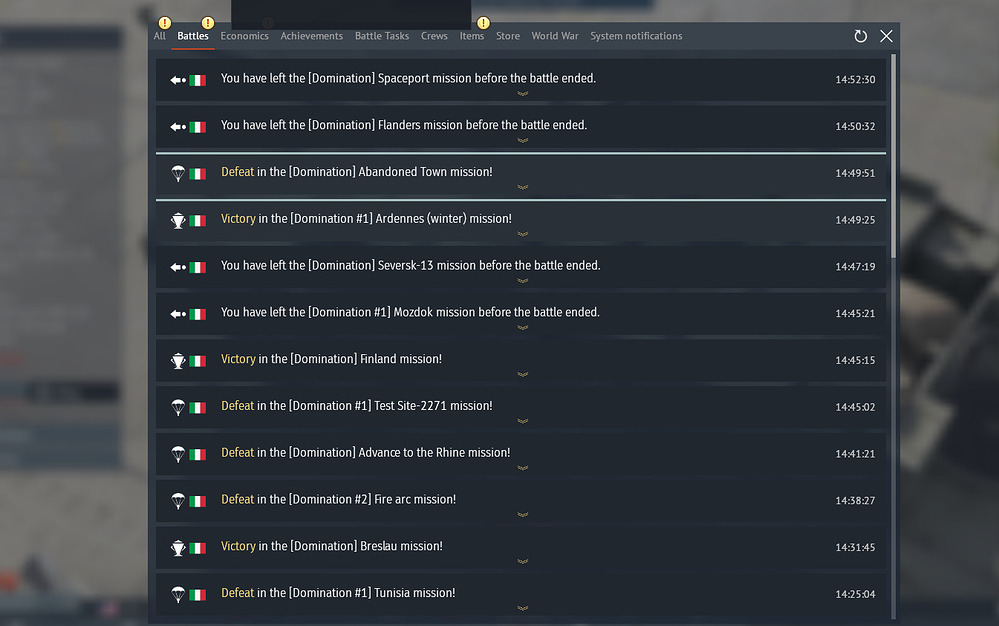Switch to the Items tab
Screen dimensions: 999x626
click(471, 36)
